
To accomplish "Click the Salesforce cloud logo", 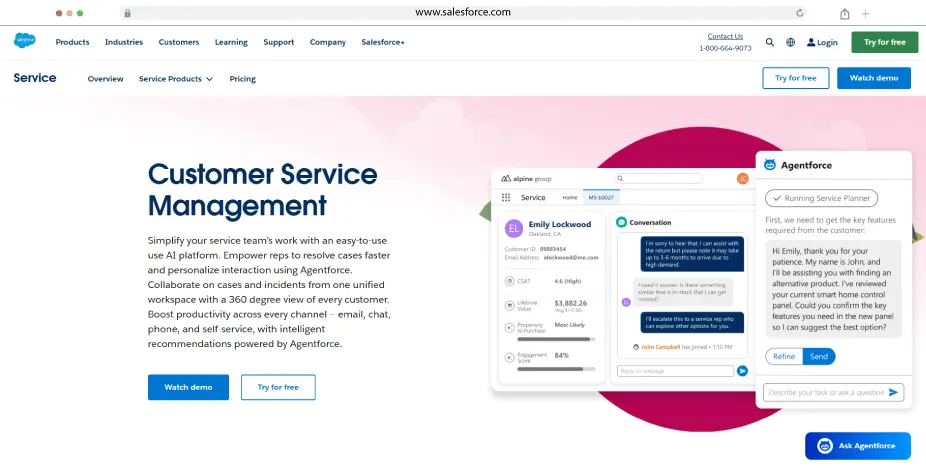I will click(x=25, y=41).
